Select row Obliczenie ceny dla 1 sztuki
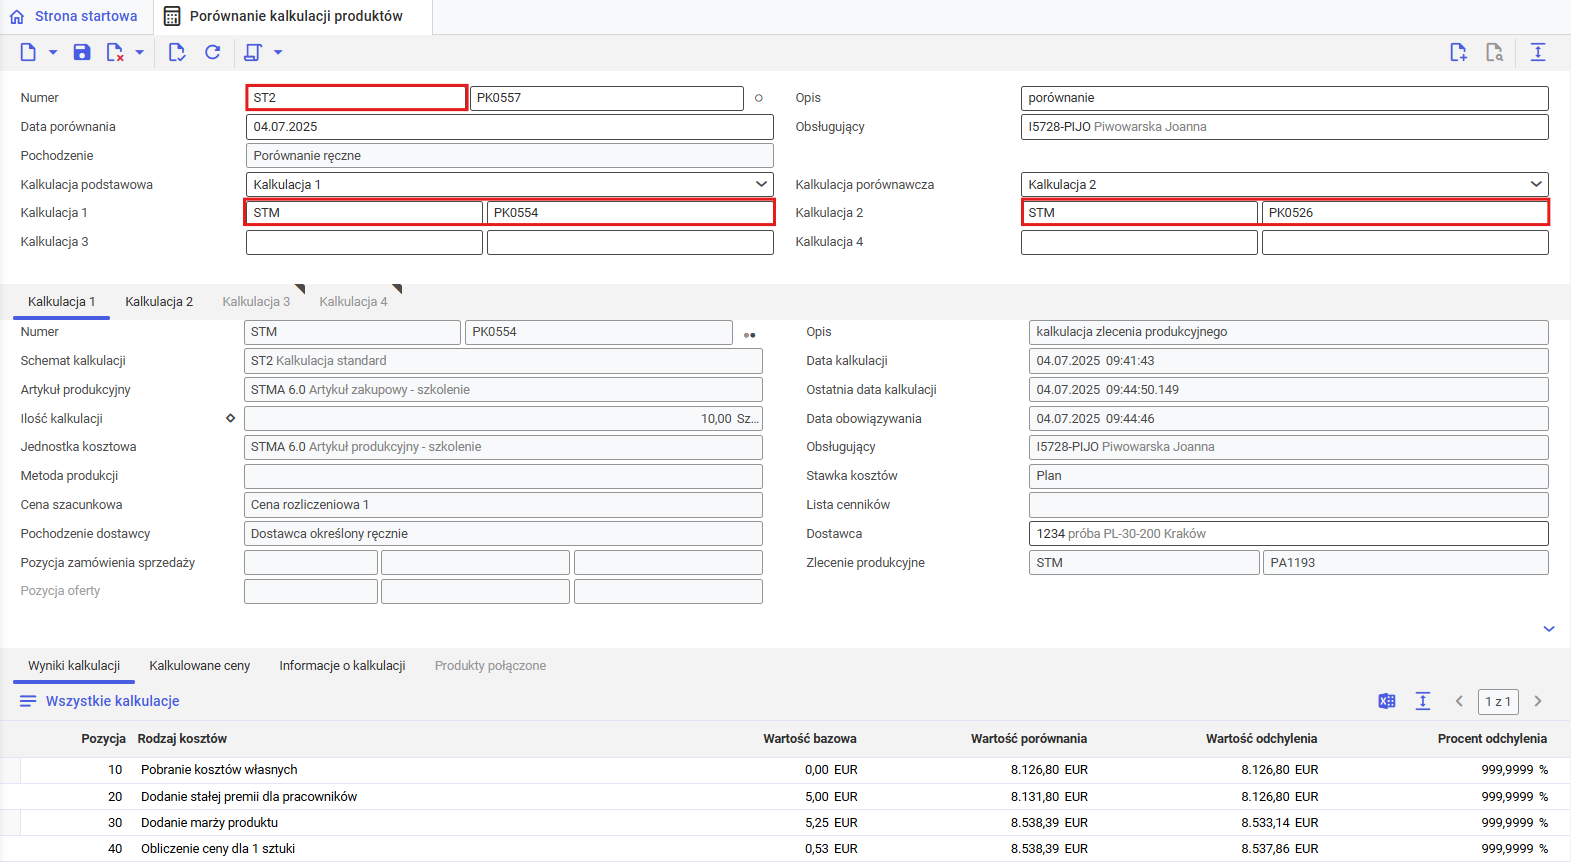Viewport: 1571px width, 862px height. pyautogui.click(x=785, y=849)
